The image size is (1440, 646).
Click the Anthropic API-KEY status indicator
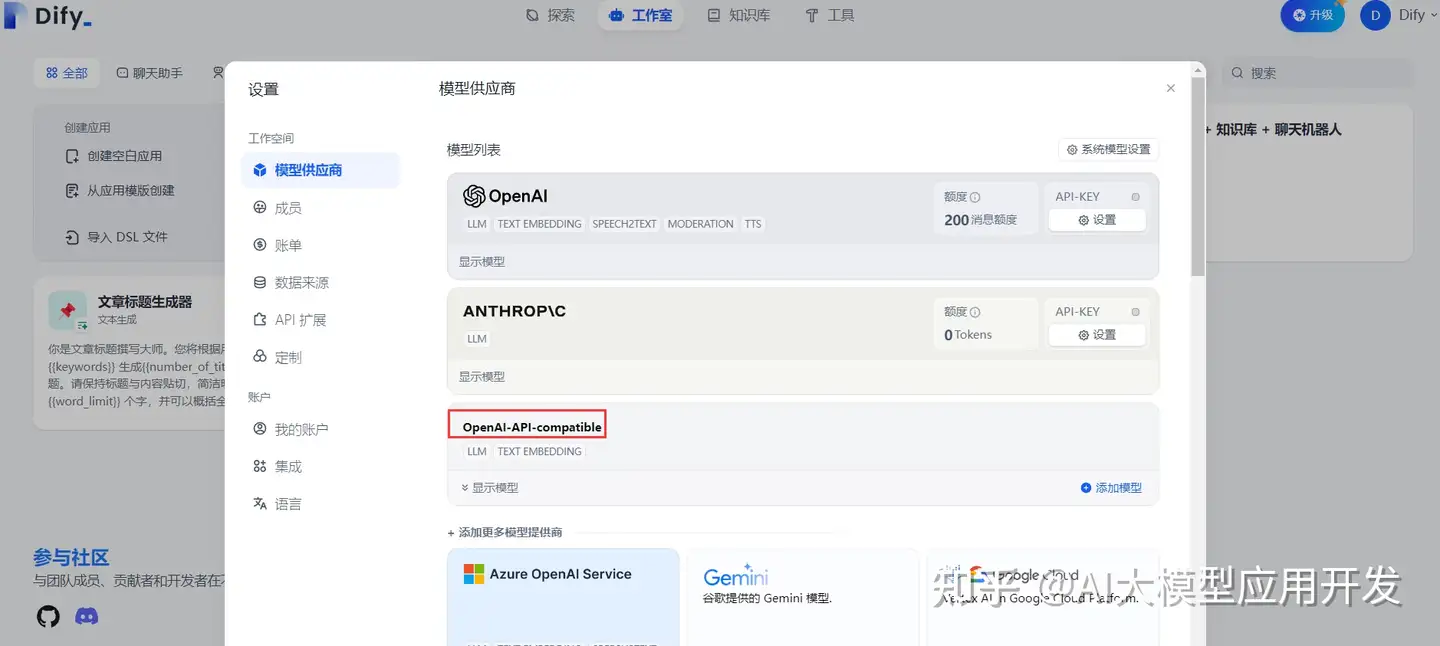tap(1135, 312)
